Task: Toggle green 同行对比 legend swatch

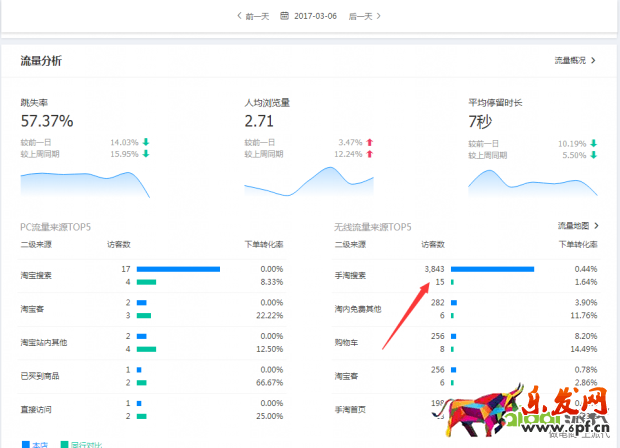Action: point(64,444)
